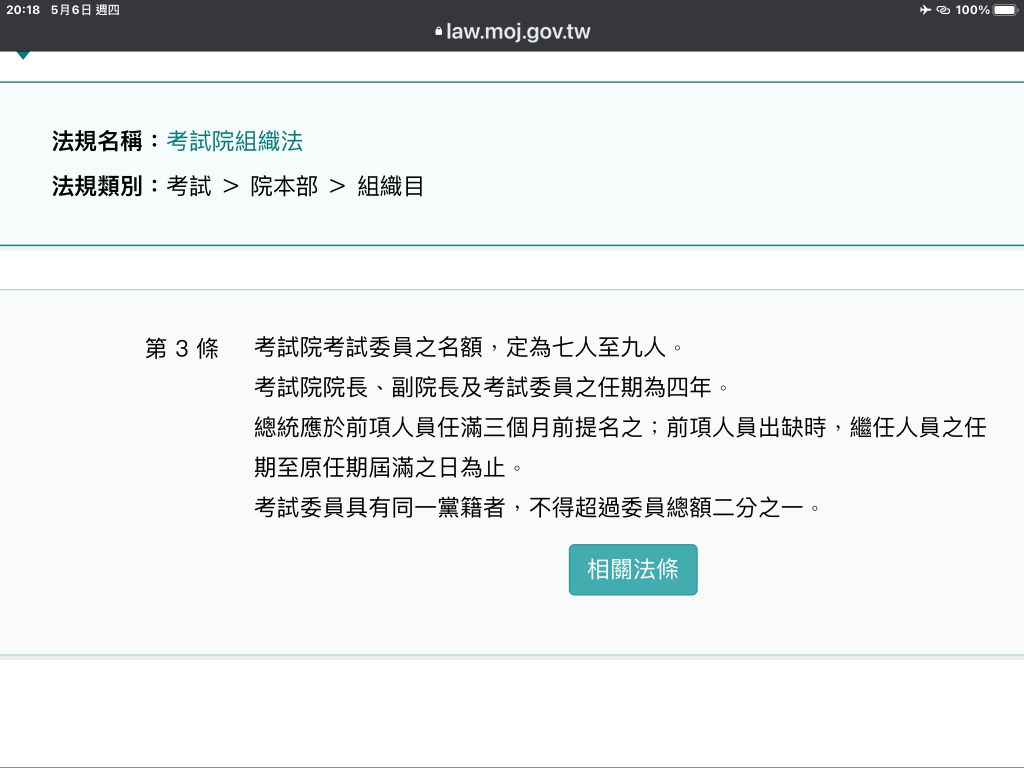
Task: Click the 第 3 條 article number
Action: [x=182, y=349]
